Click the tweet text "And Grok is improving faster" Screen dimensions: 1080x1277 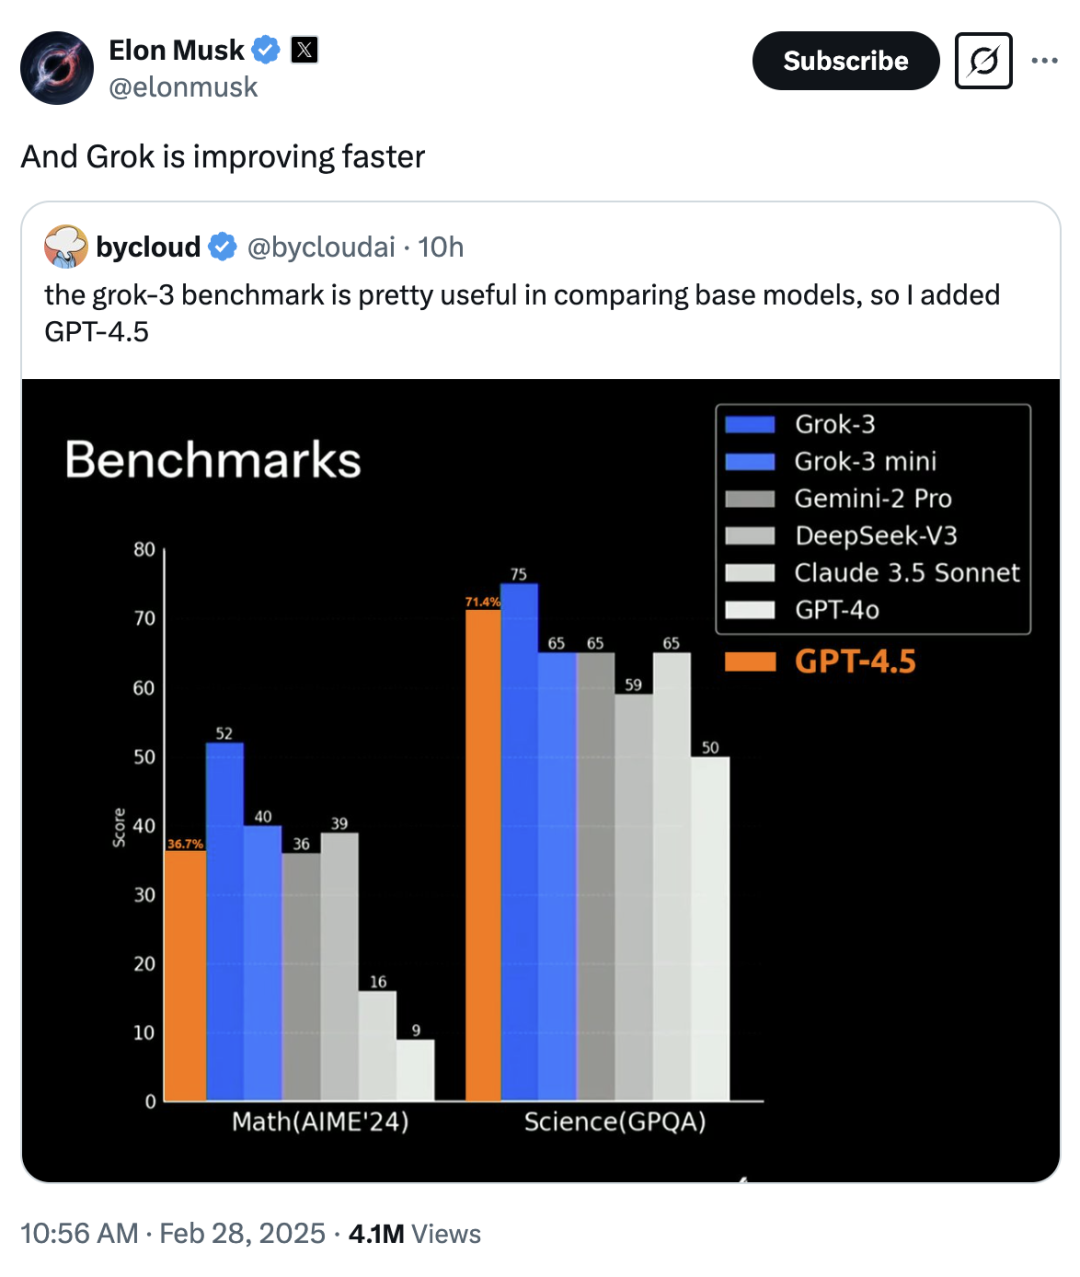tap(223, 156)
